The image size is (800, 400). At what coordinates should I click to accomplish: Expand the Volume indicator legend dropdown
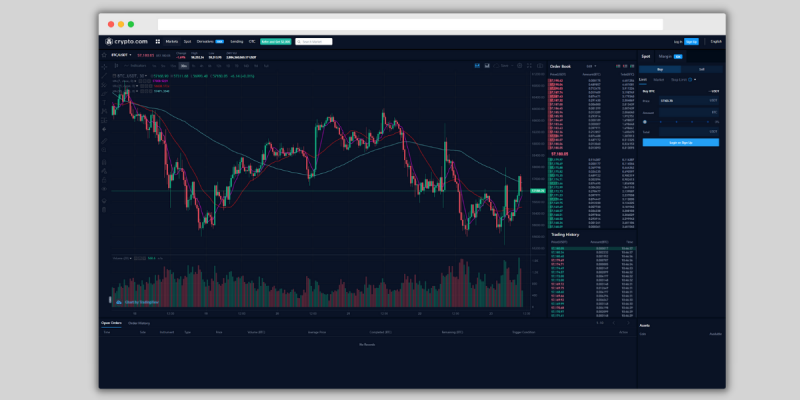[131, 258]
